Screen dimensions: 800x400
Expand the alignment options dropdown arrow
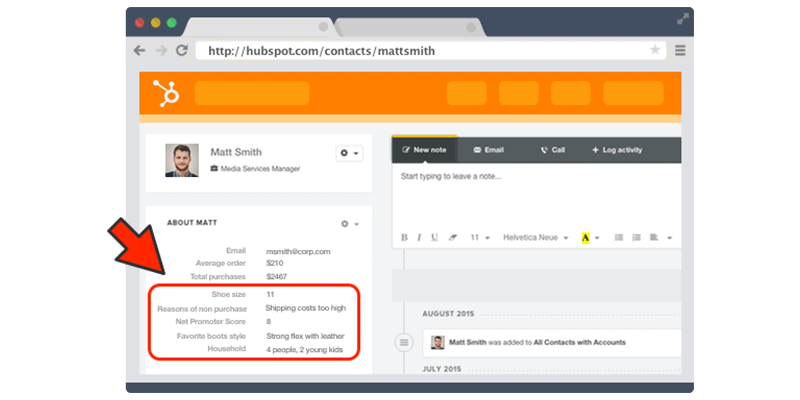[x=669, y=238]
